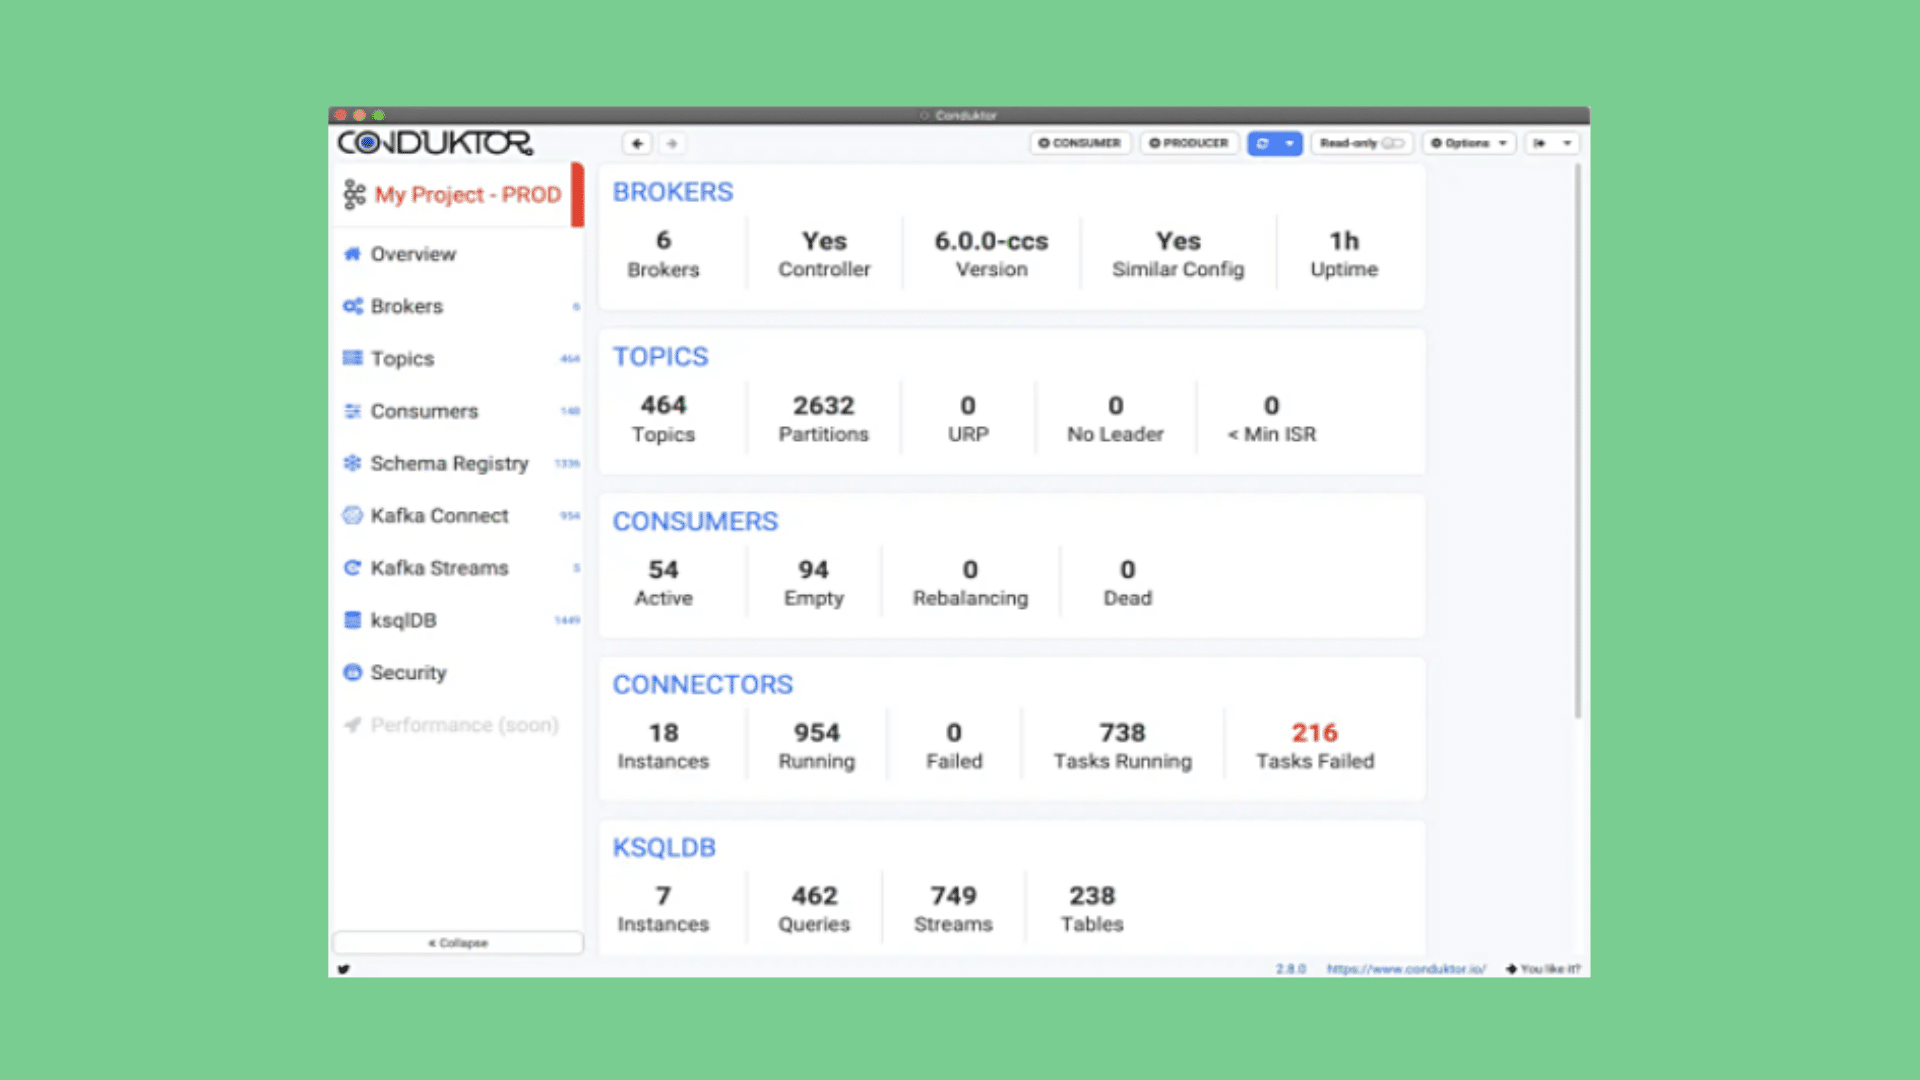Click the 94 Empty consumers value
This screenshot has height=1080, width=1920.
[813, 570]
